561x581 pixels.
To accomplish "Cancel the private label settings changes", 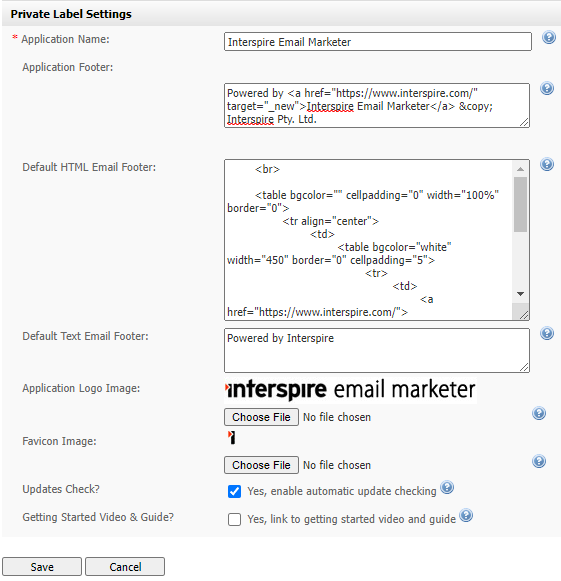I will 125,567.
